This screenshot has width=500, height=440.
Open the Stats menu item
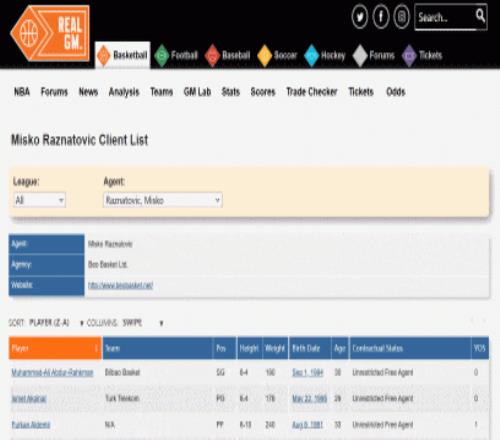(231, 92)
